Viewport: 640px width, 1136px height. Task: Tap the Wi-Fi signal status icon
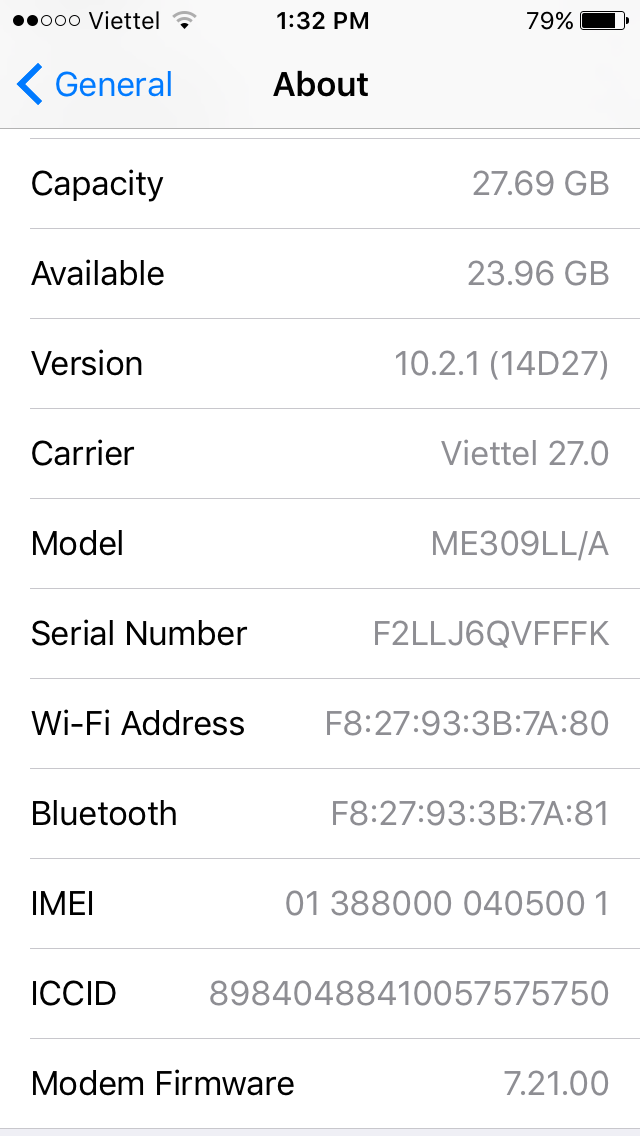point(183,20)
